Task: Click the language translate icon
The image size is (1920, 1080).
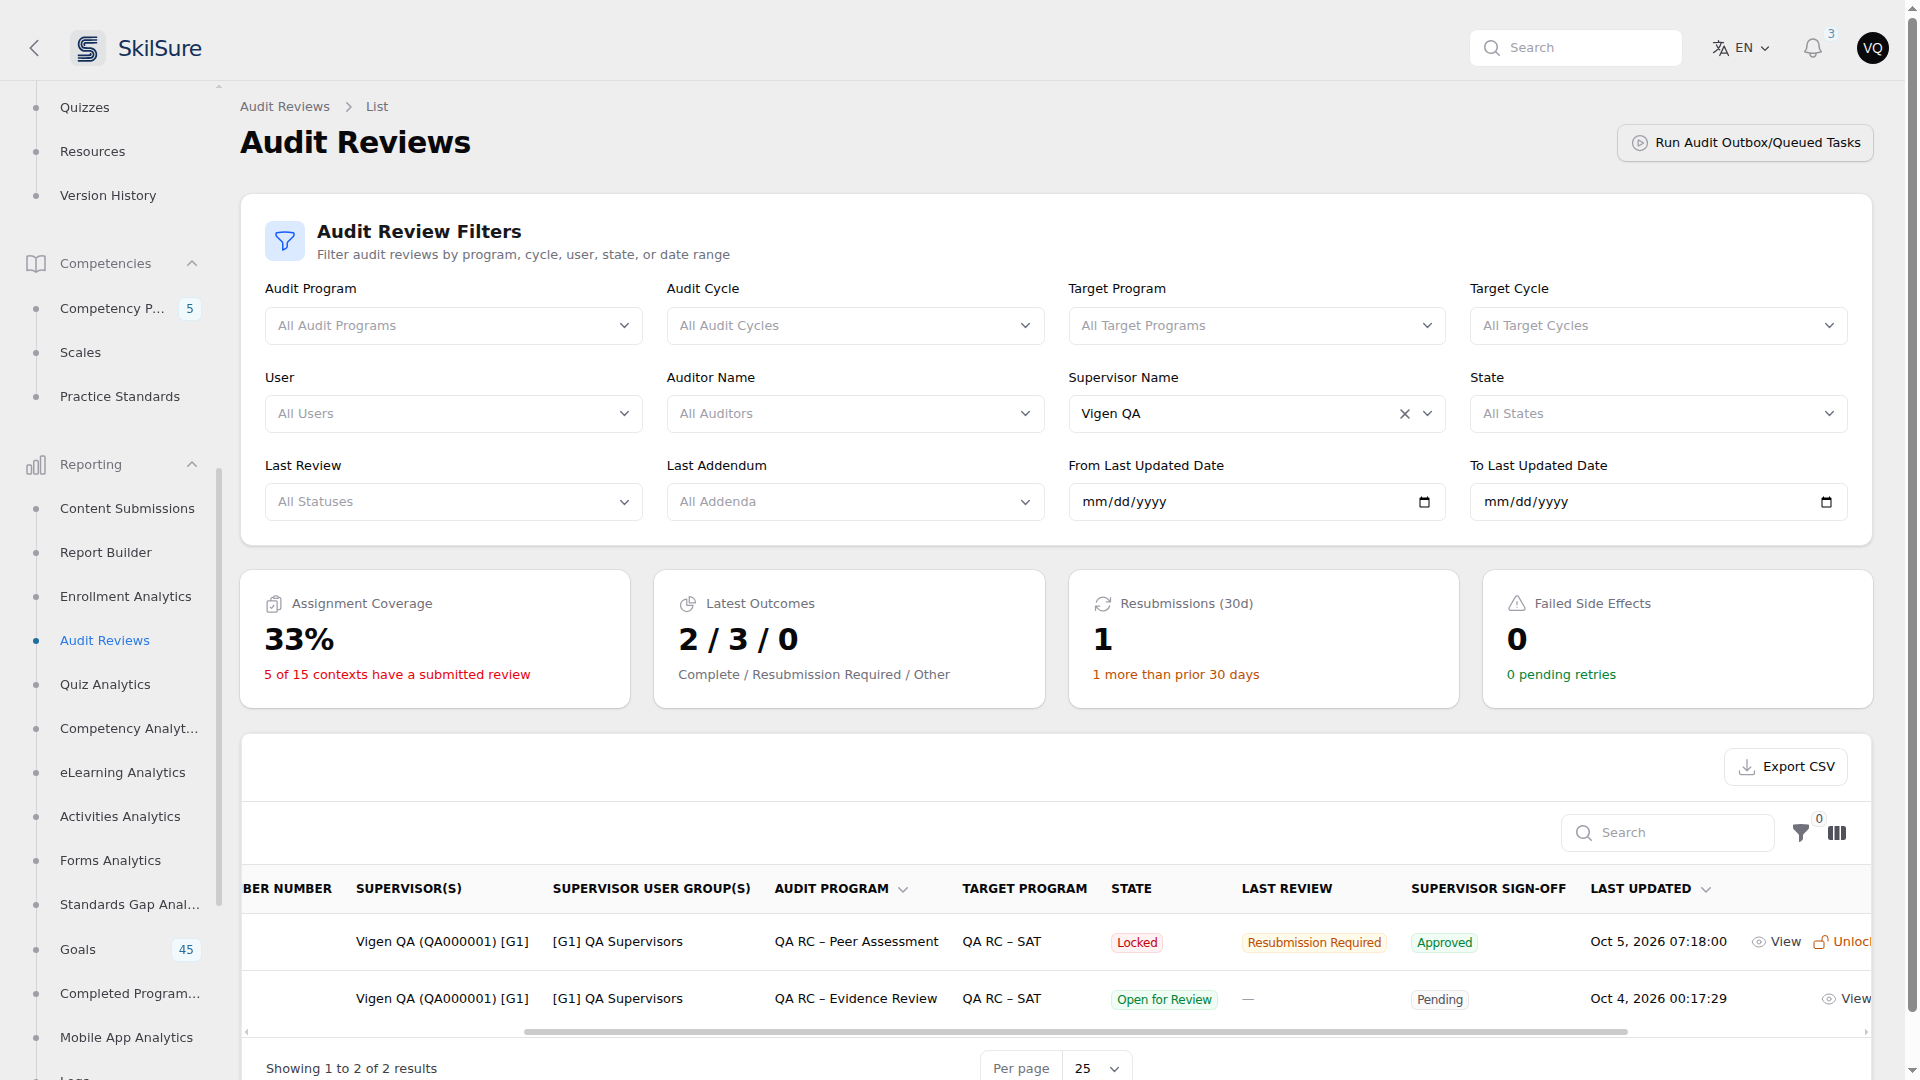Action: coord(1720,48)
